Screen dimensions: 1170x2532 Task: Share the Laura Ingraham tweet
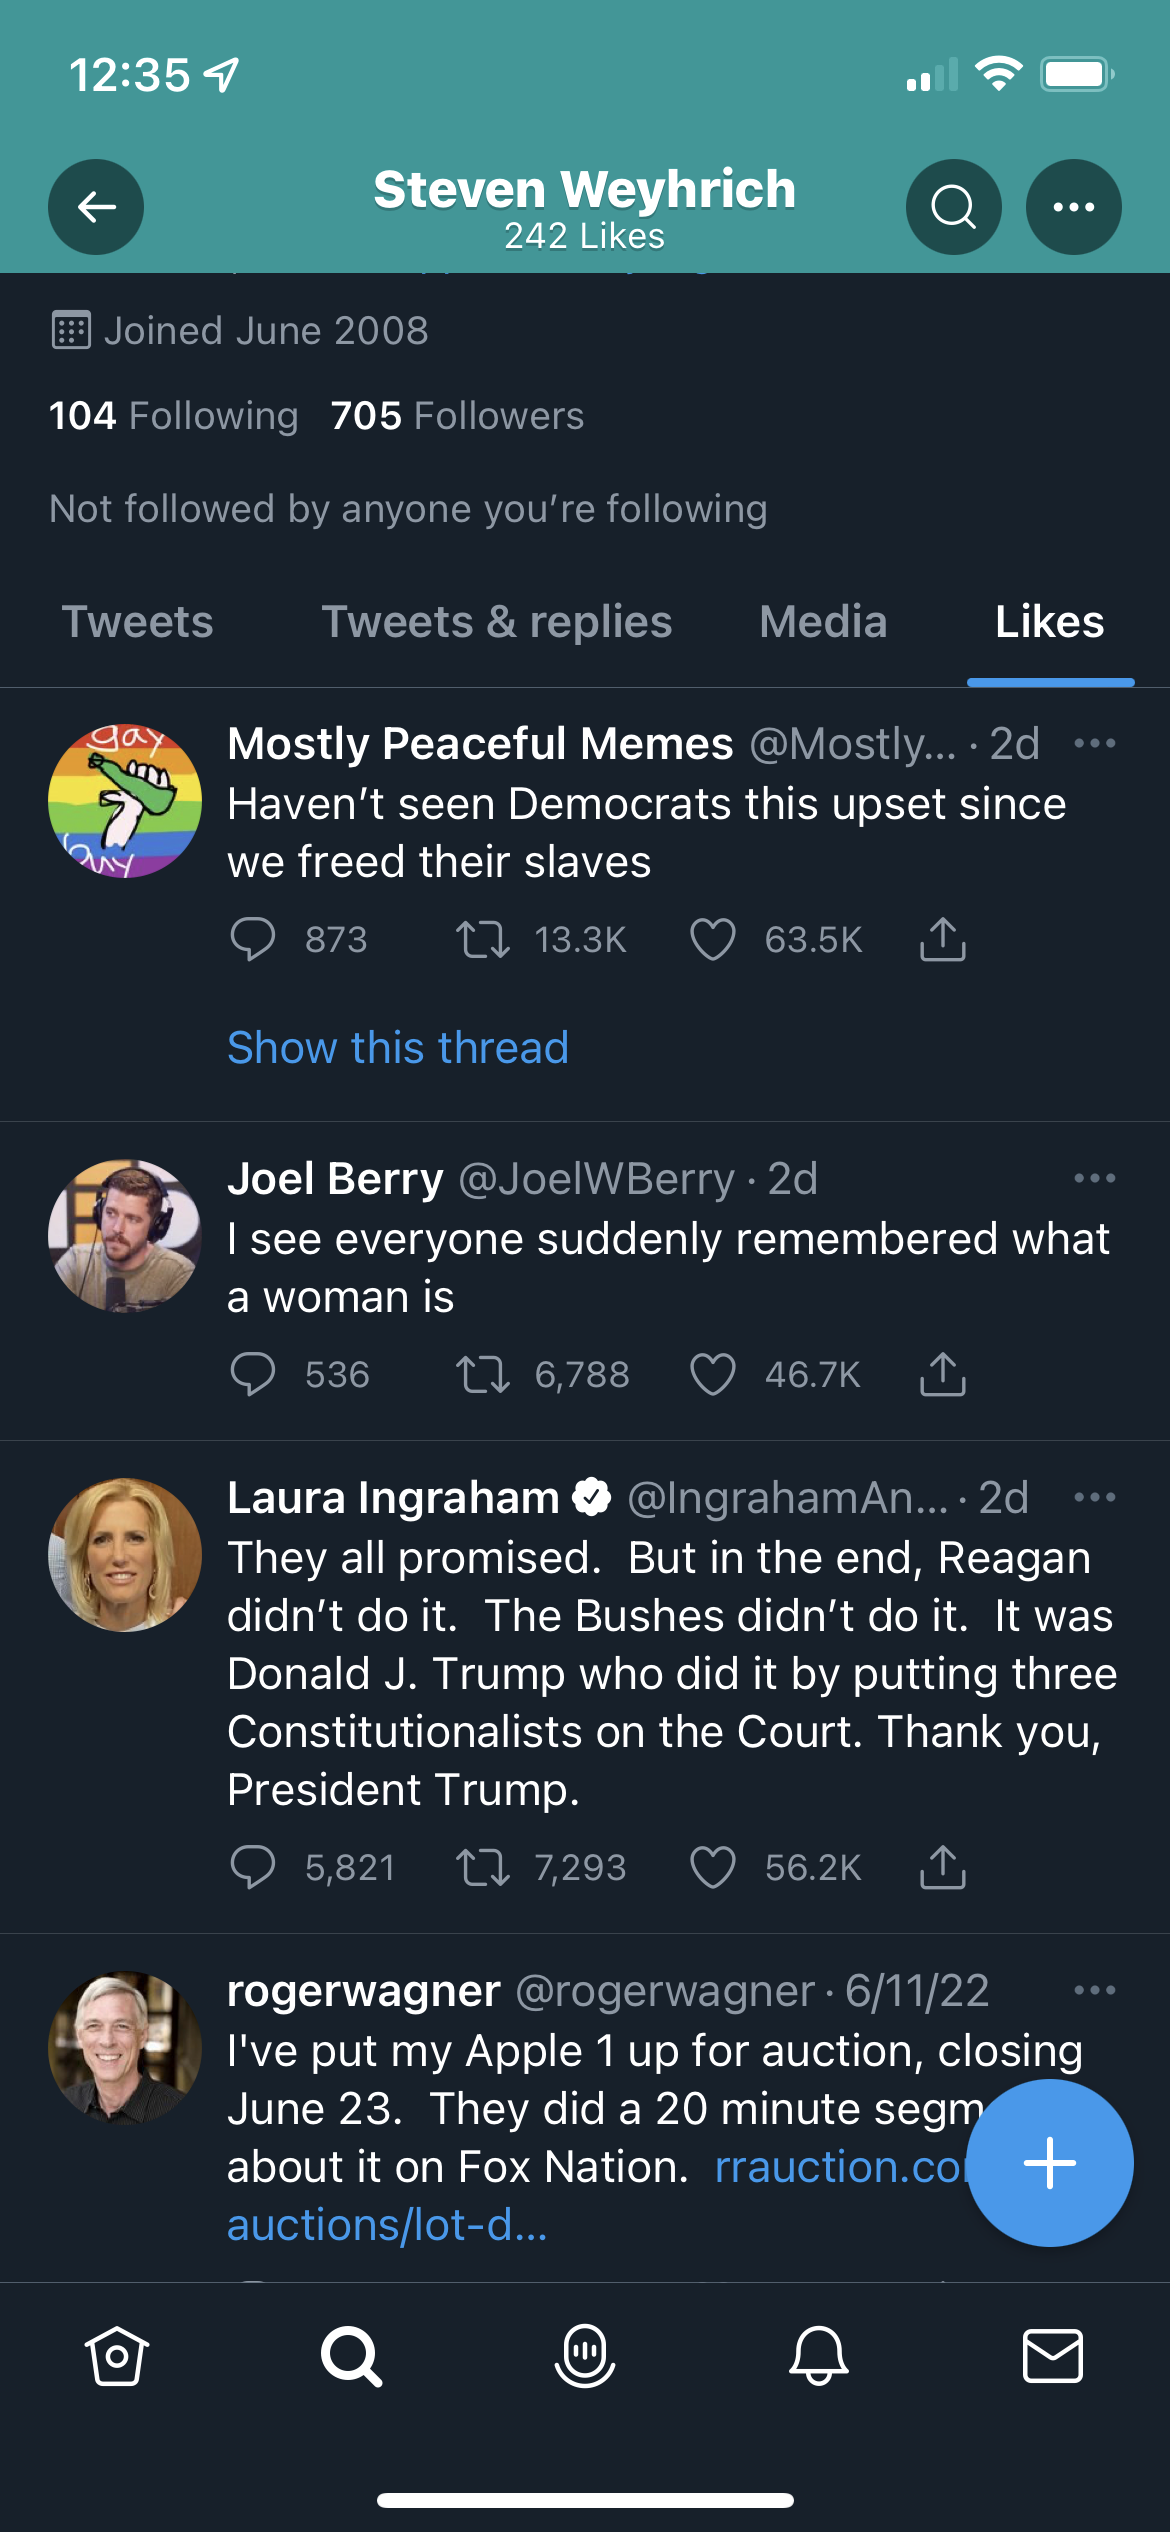[x=943, y=1868]
